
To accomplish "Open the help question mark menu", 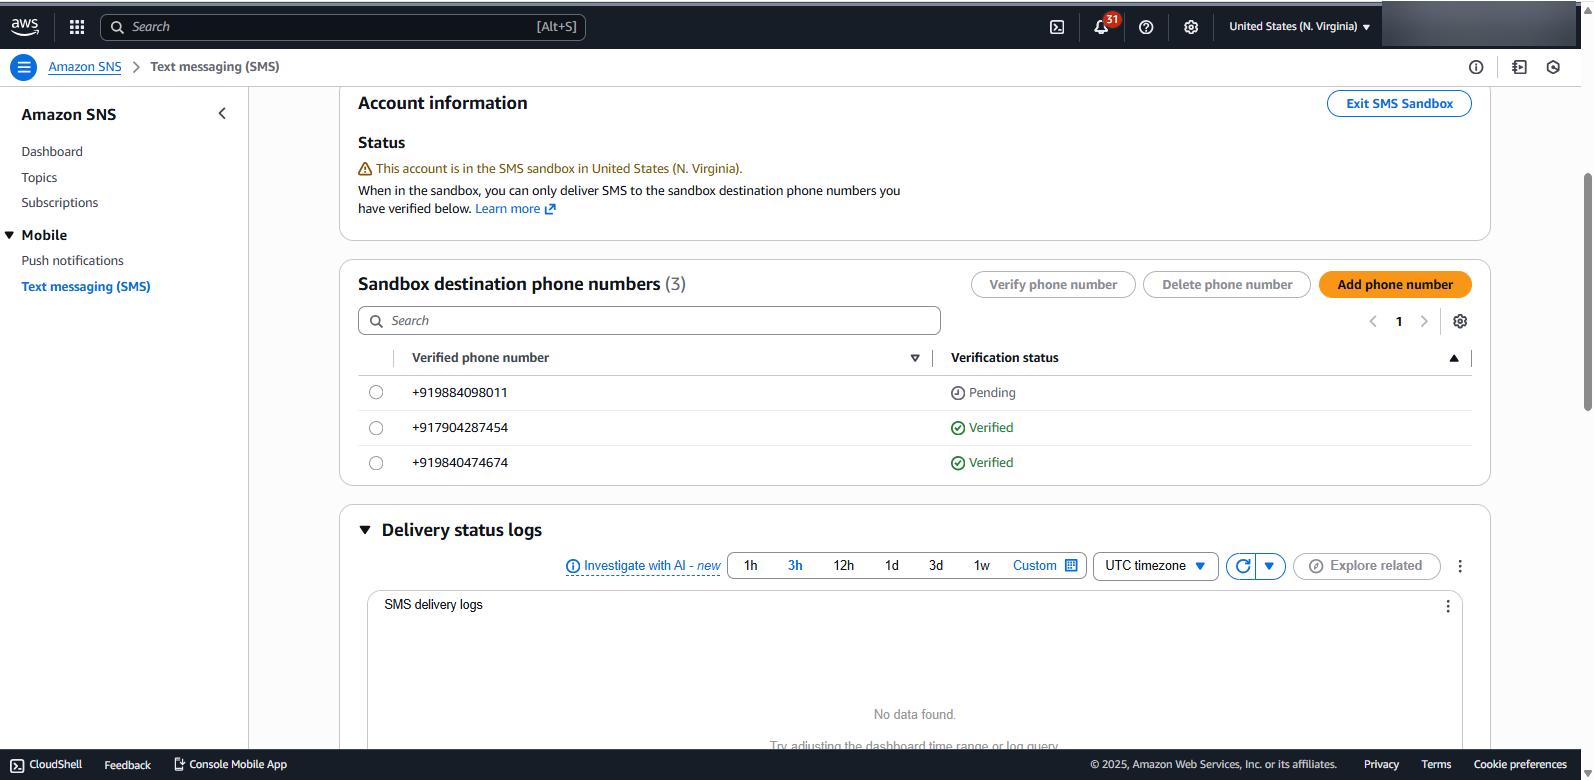I will point(1146,27).
